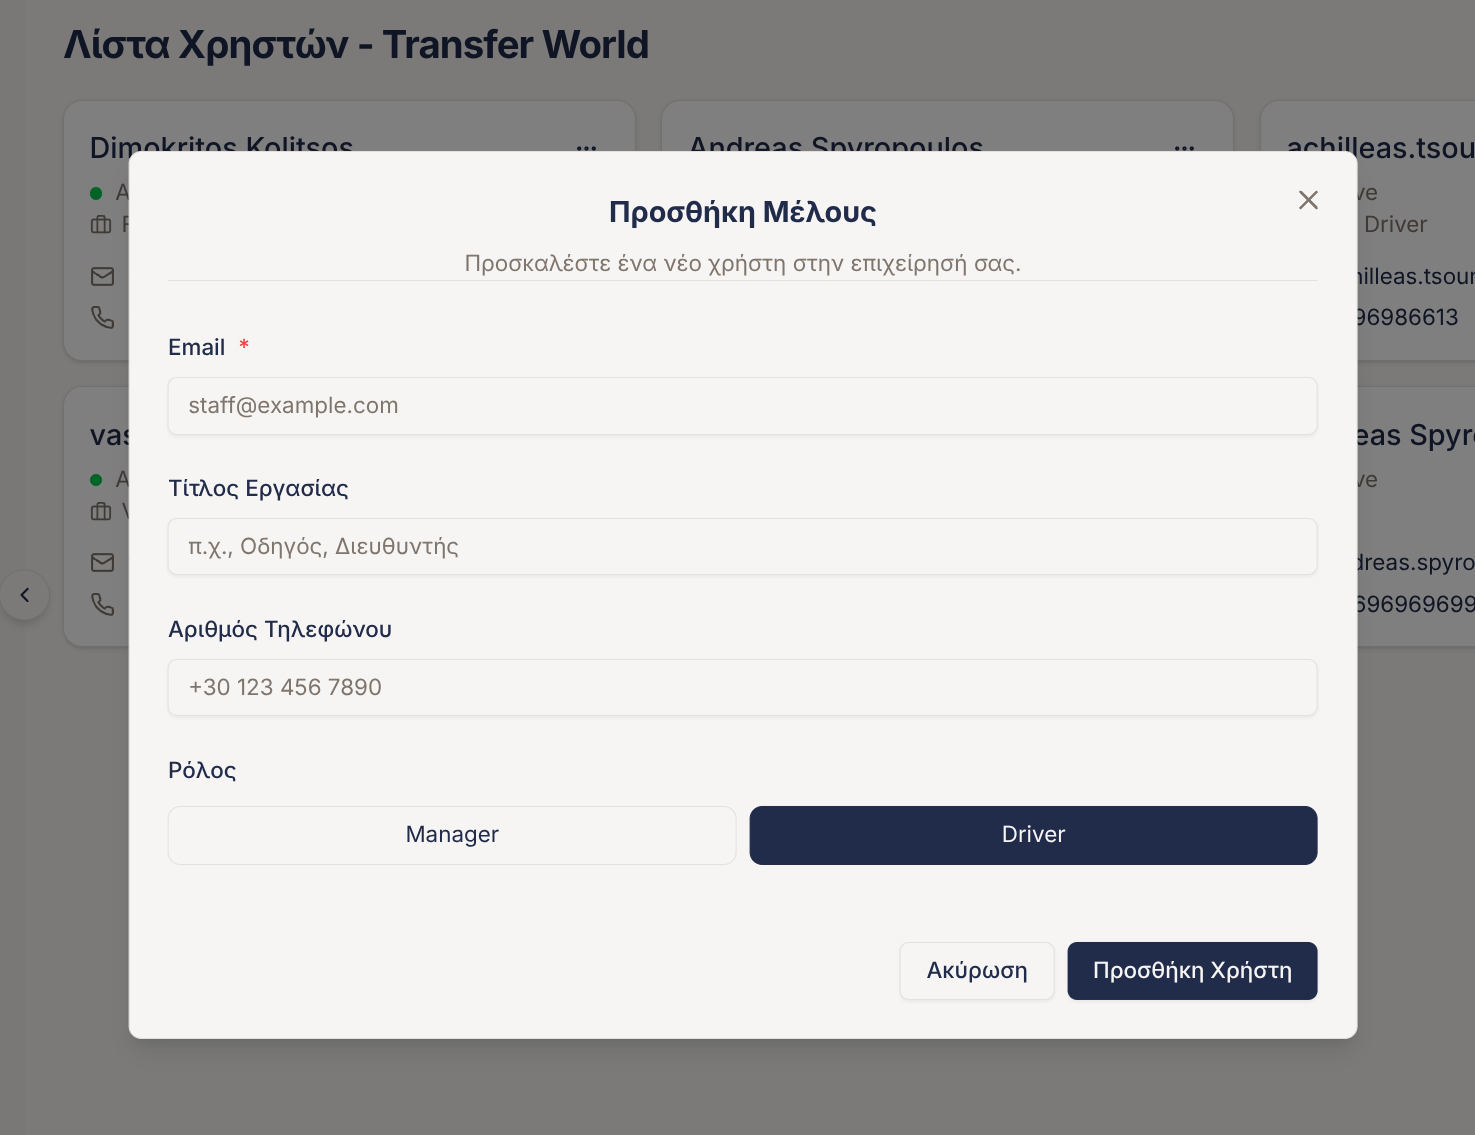
Task: Open Andreas Spyropoulos card three-dot menu
Action: click(1185, 147)
